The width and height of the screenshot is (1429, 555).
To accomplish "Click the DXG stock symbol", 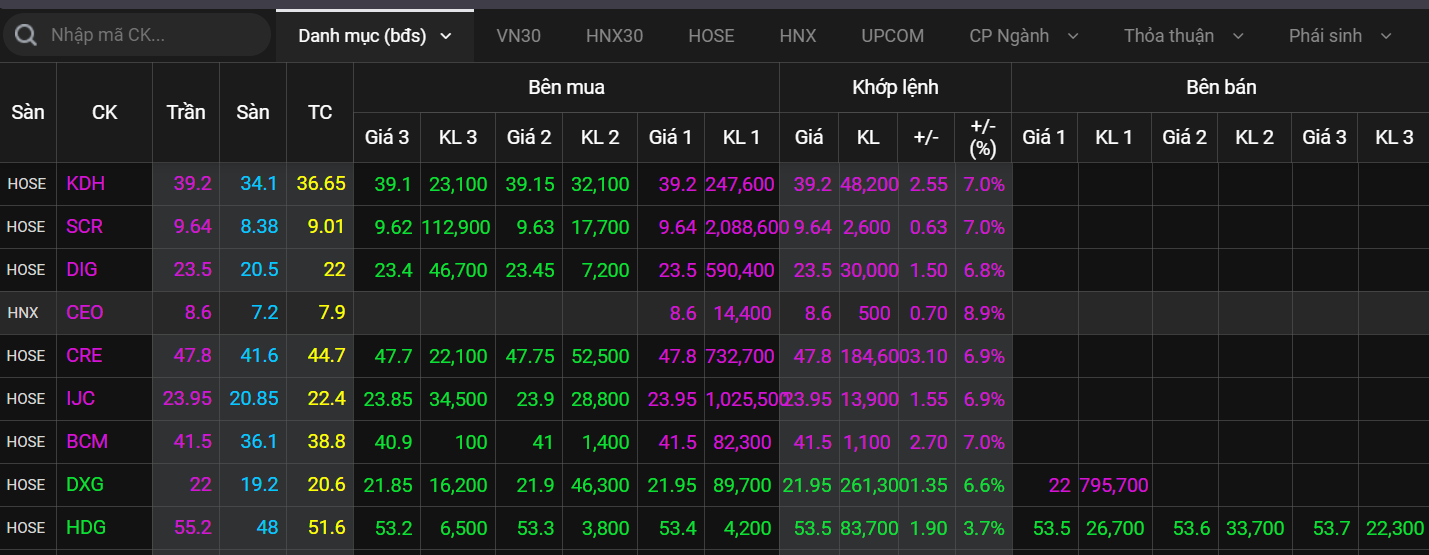I will click(x=84, y=485).
